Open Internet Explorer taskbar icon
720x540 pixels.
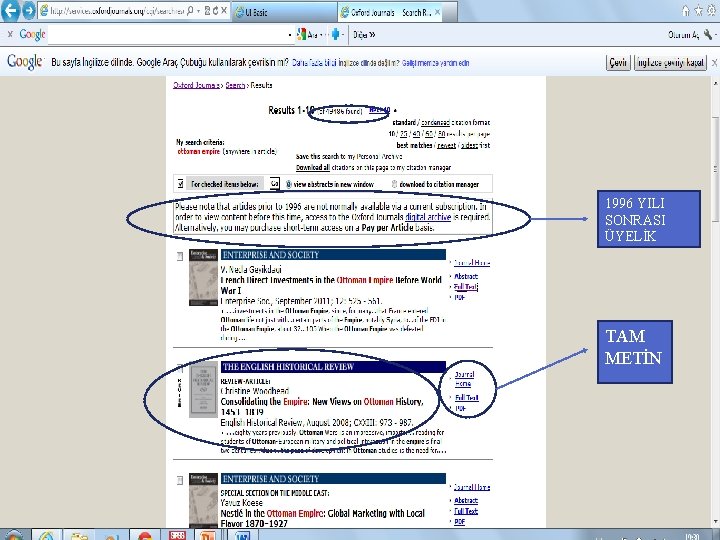pos(45,535)
